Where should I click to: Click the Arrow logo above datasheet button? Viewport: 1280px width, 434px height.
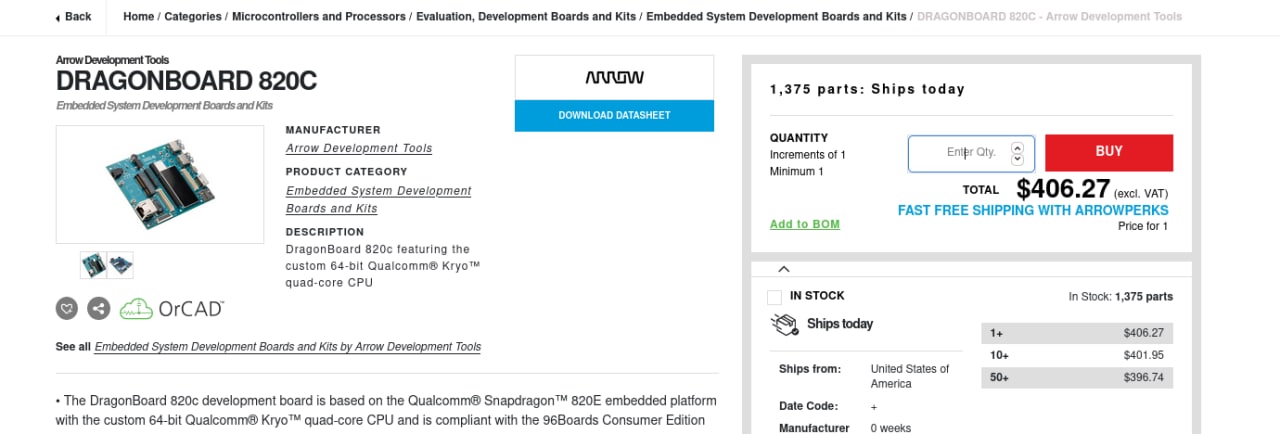(614, 77)
